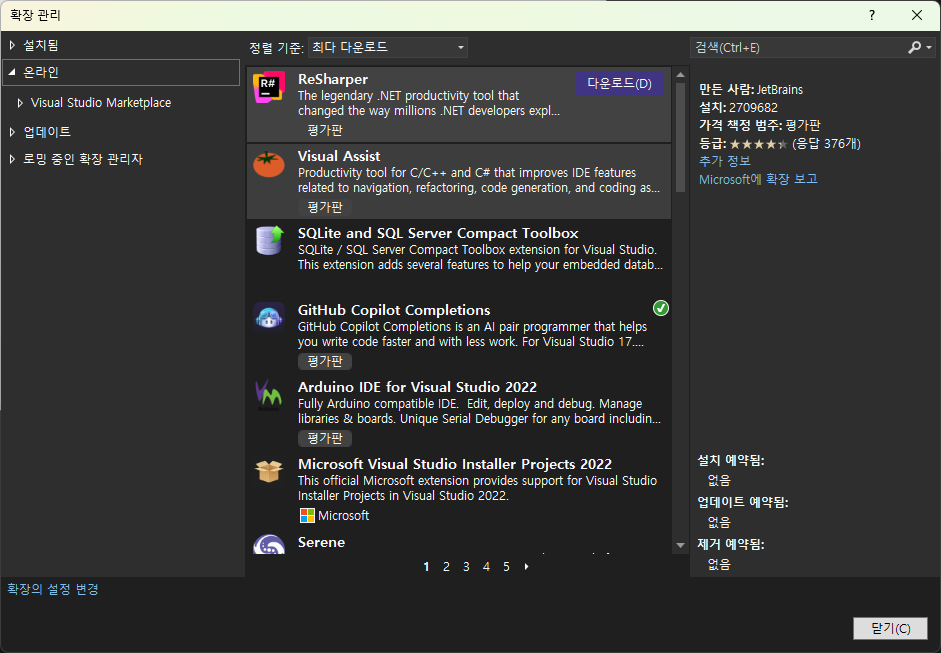The height and width of the screenshot is (653, 941).
Task: Click the JetBrains creator name
Action: [780, 89]
